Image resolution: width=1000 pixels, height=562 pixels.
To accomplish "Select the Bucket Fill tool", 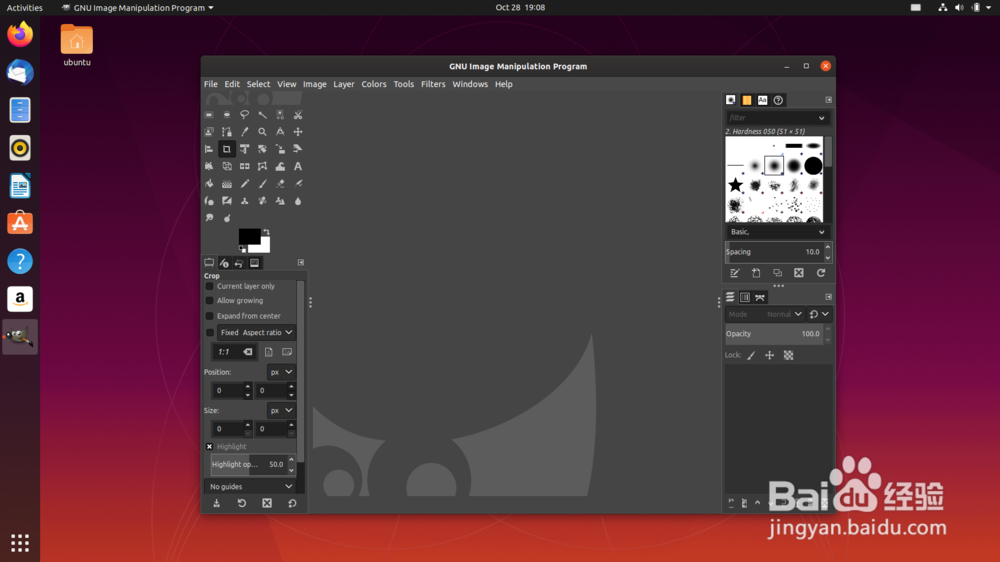I will [209, 184].
